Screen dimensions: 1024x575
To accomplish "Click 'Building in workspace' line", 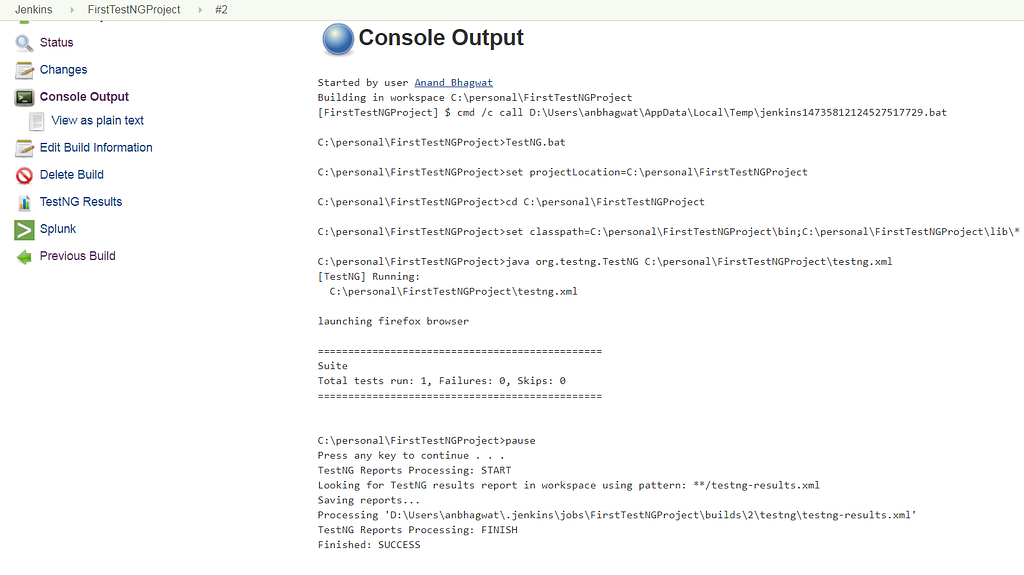I will [x=475, y=97].
